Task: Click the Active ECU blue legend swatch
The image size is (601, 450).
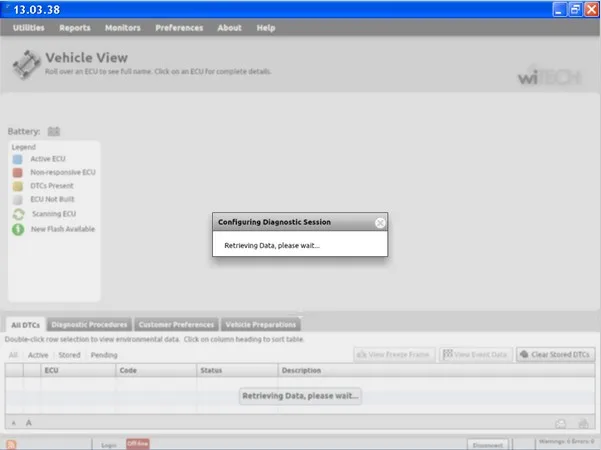Action: (x=17, y=159)
